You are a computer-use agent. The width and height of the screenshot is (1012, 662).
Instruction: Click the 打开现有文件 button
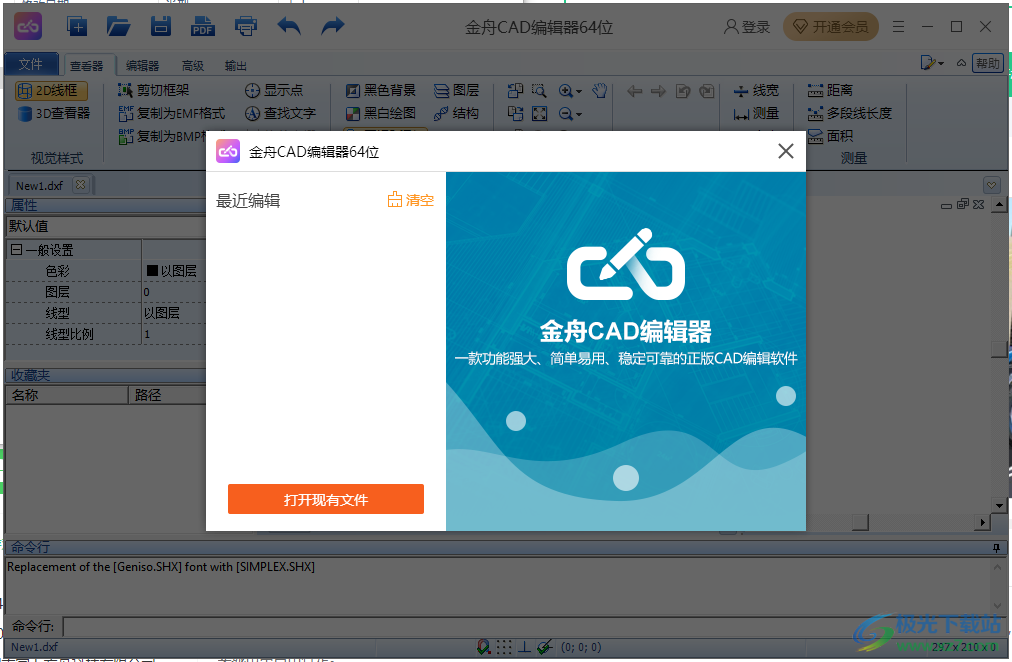(x=326, y=499)
